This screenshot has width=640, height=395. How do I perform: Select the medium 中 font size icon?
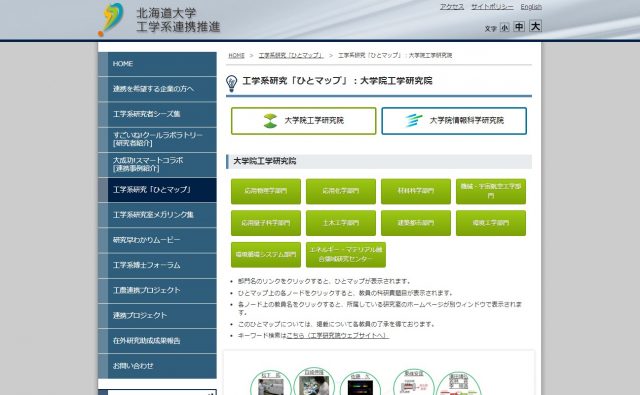(x=519, y=27)
